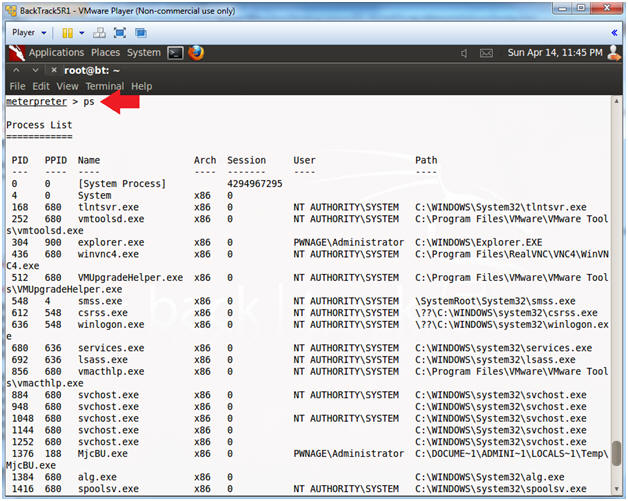Click the winlogon.exe process name

[x=111, y=324]
